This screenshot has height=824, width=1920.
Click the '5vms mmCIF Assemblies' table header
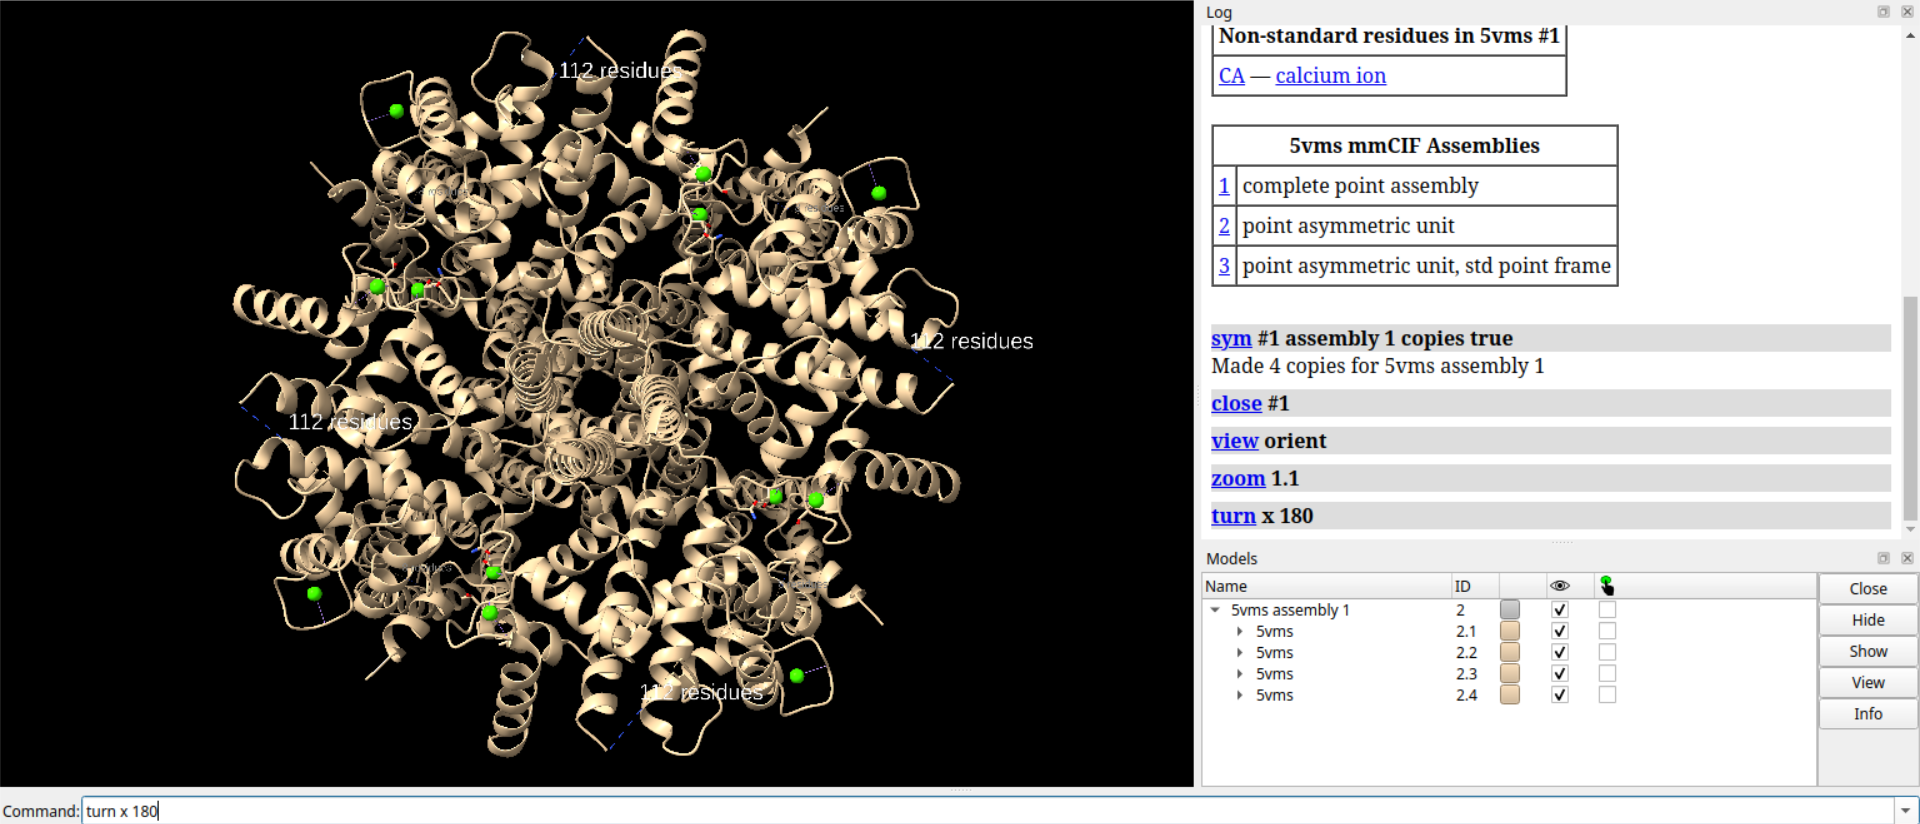coord(1414,146)
